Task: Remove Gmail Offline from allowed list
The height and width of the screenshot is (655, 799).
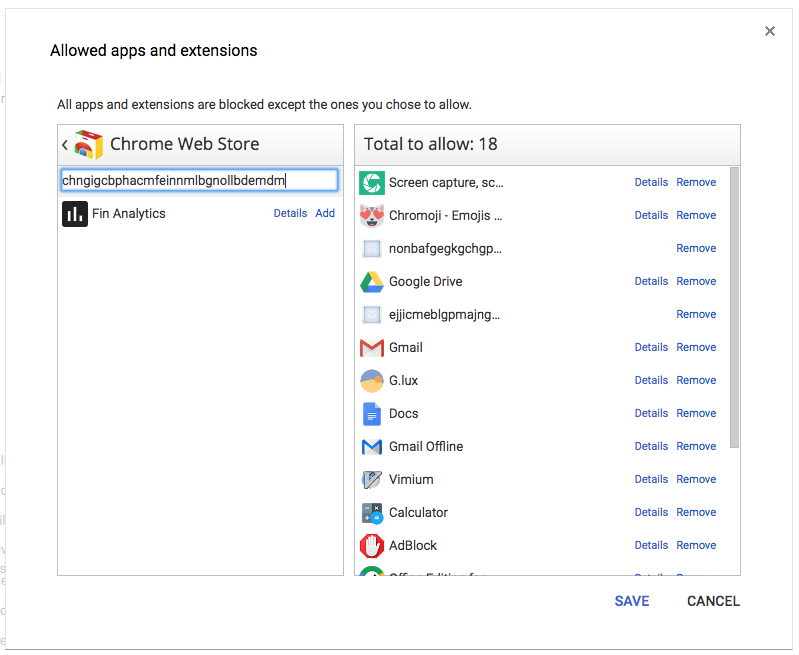Action: [696, 447]
